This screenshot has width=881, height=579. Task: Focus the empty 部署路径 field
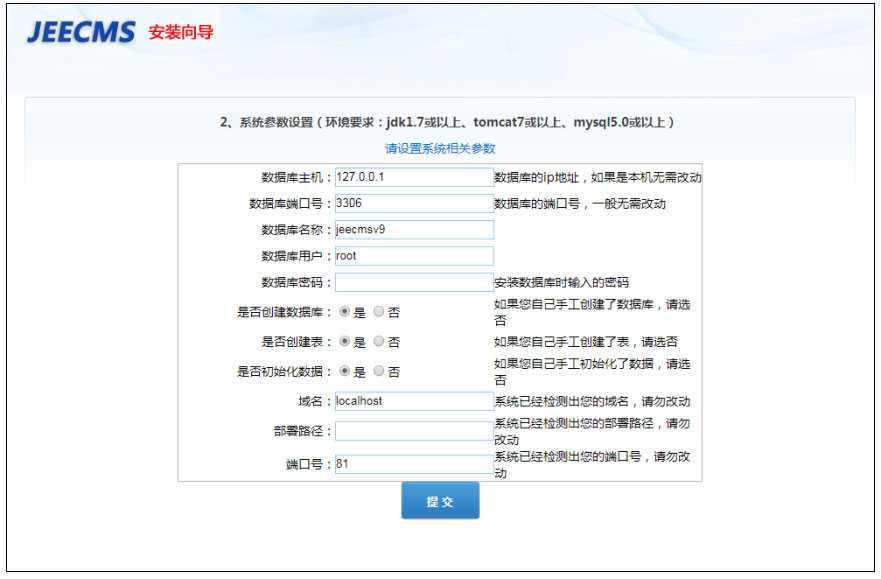pos(414,431)
